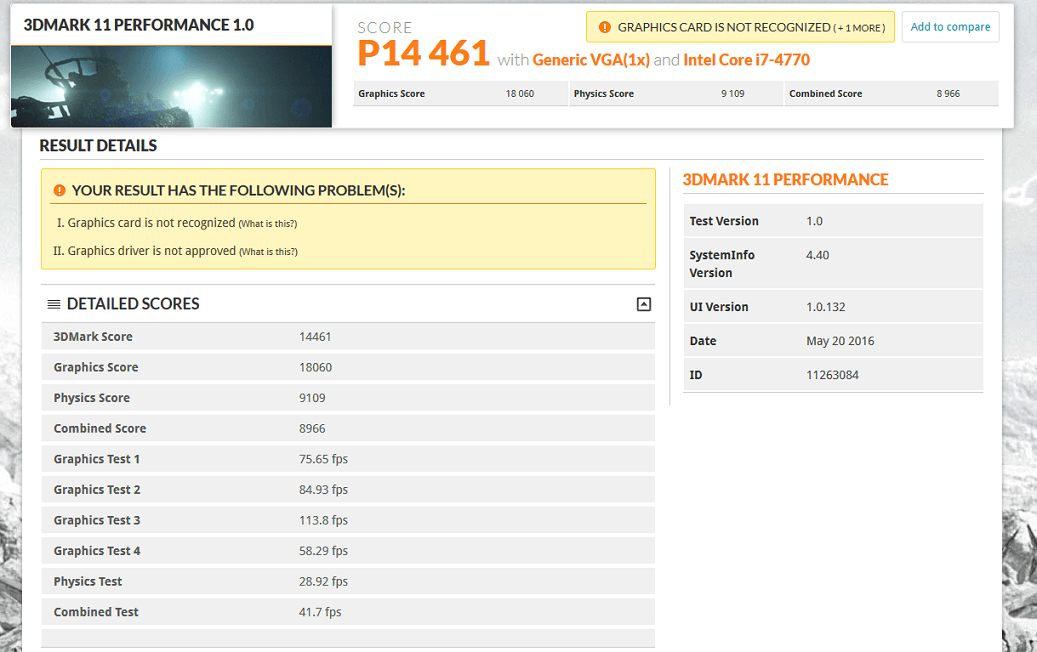Viewport: 1037px width, 652px height.
Task: Click the Add to compare button
Action: tap(950, 27)
